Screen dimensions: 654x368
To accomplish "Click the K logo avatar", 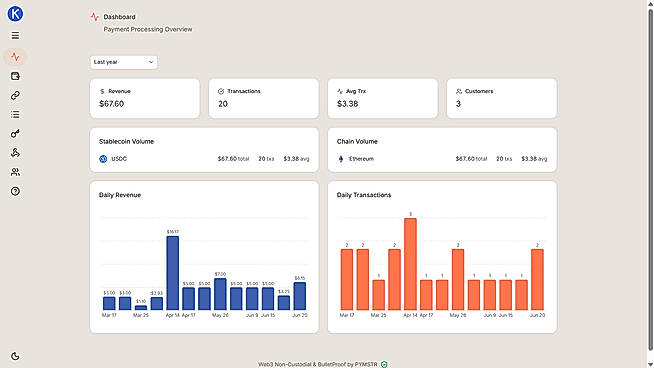I will pos(15,14).
